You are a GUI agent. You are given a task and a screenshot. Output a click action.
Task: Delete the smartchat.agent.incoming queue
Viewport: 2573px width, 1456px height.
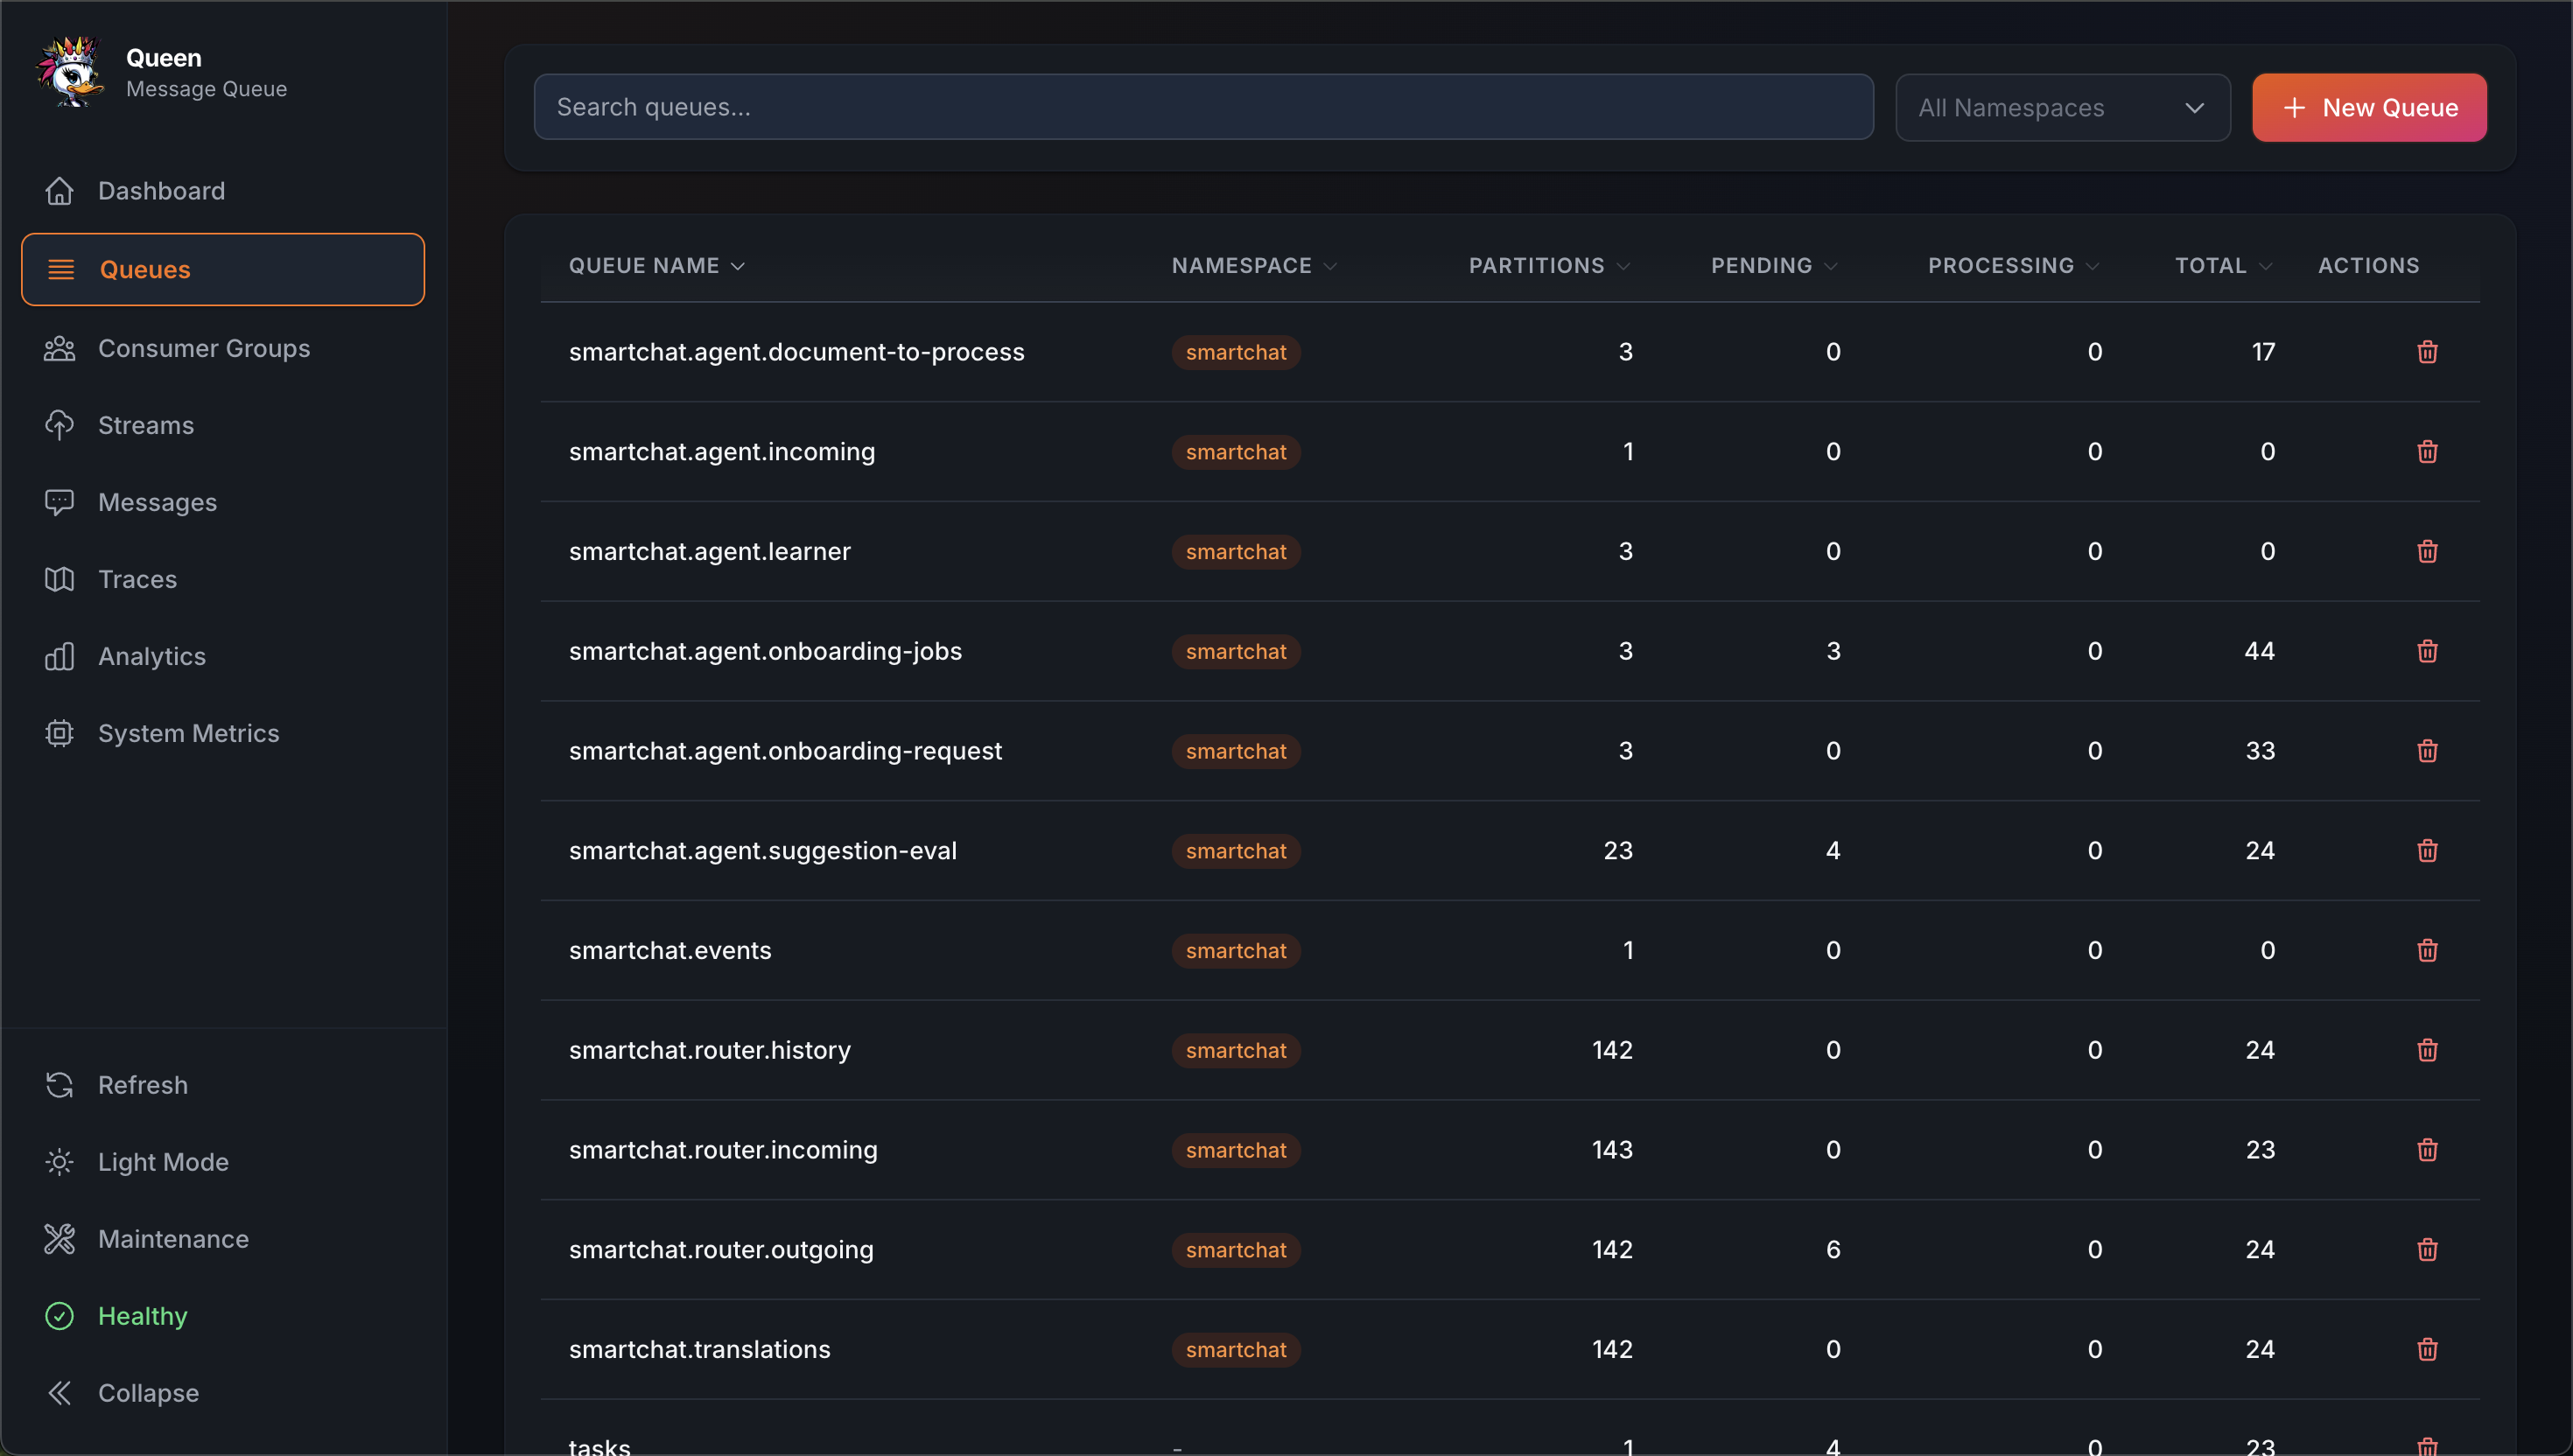point(2427,452)
